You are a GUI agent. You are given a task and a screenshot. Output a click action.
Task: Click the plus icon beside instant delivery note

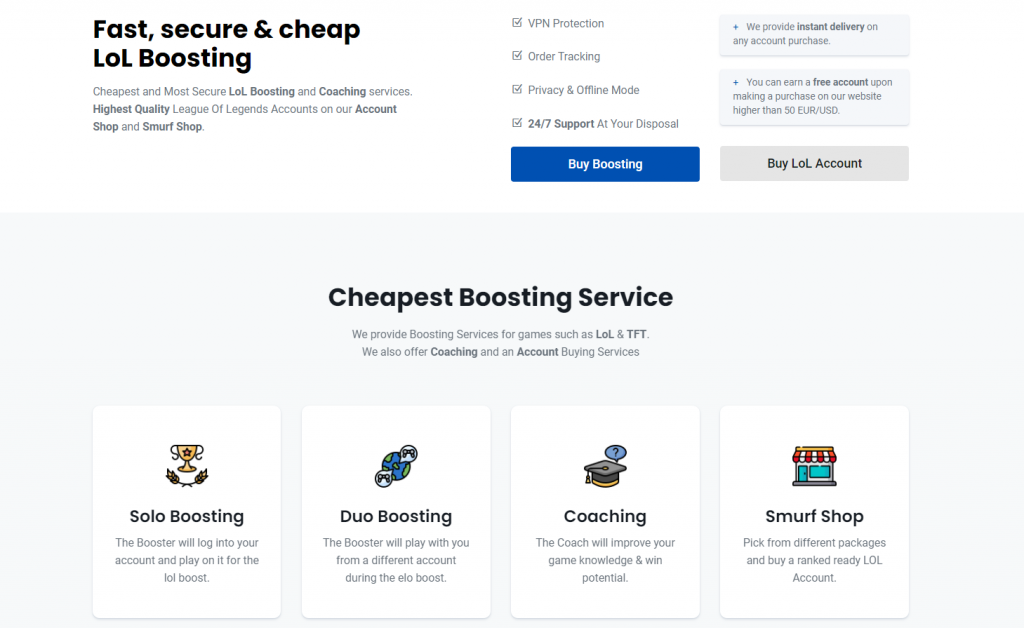[x=736, y=27]
